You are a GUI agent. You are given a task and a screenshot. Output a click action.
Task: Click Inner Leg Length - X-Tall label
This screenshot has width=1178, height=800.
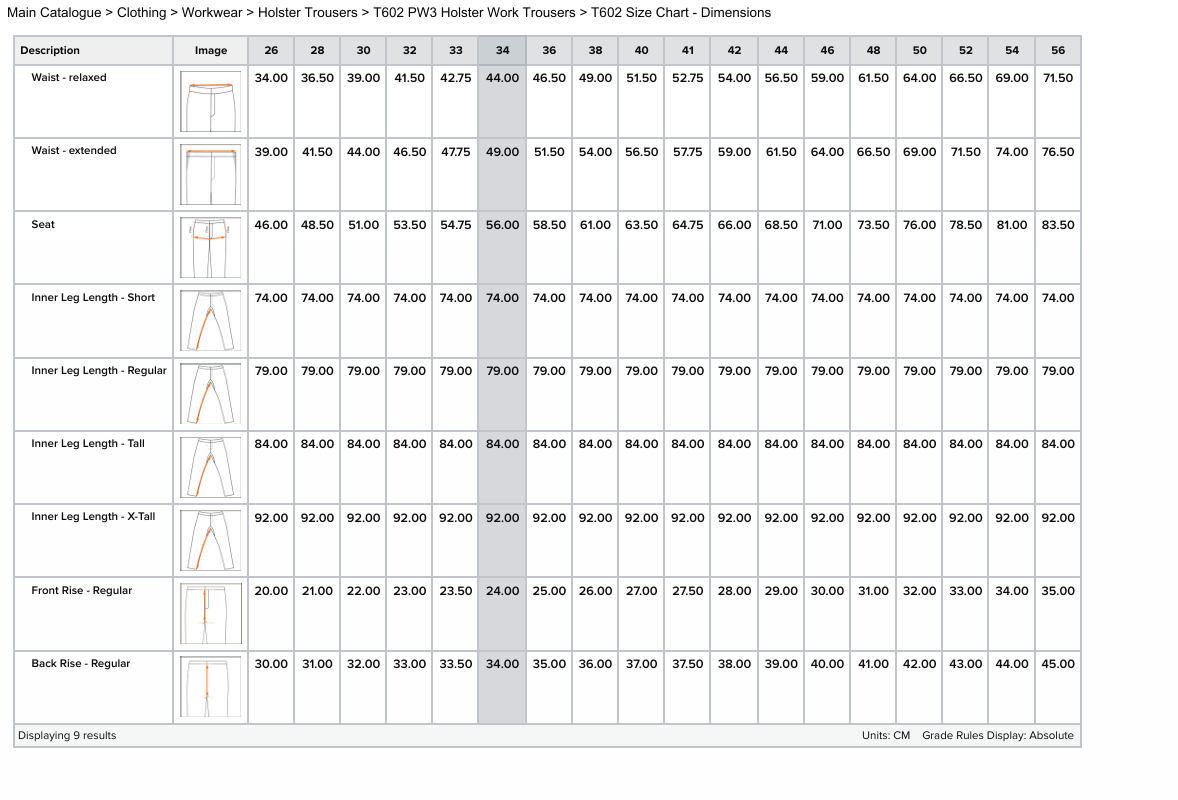coord(92,516)
